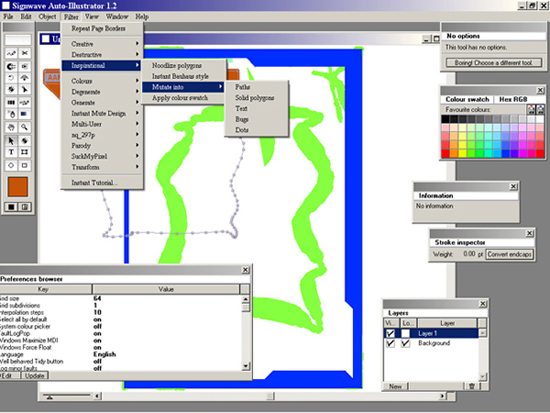
Task: Select the arrow selection tool
Action: 11,141
